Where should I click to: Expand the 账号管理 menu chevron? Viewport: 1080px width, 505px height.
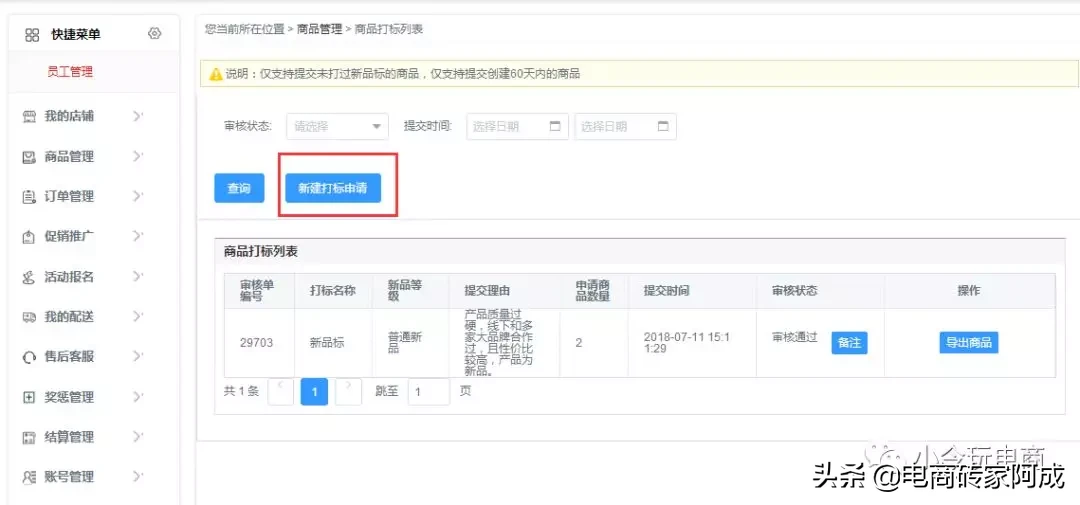(138, 476)
